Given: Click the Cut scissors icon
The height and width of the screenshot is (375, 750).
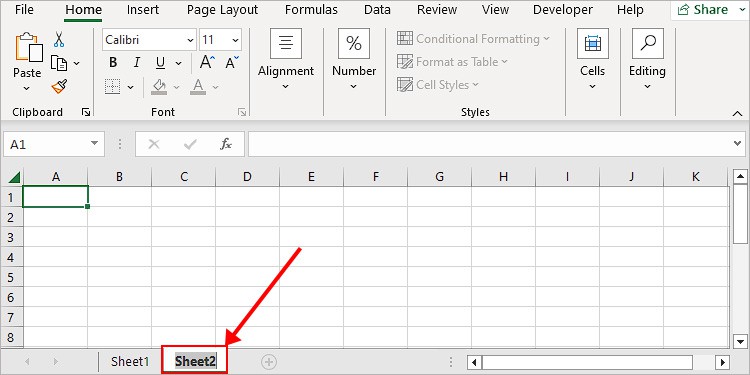Looking at the screenshot, I should tap(59, 39).
